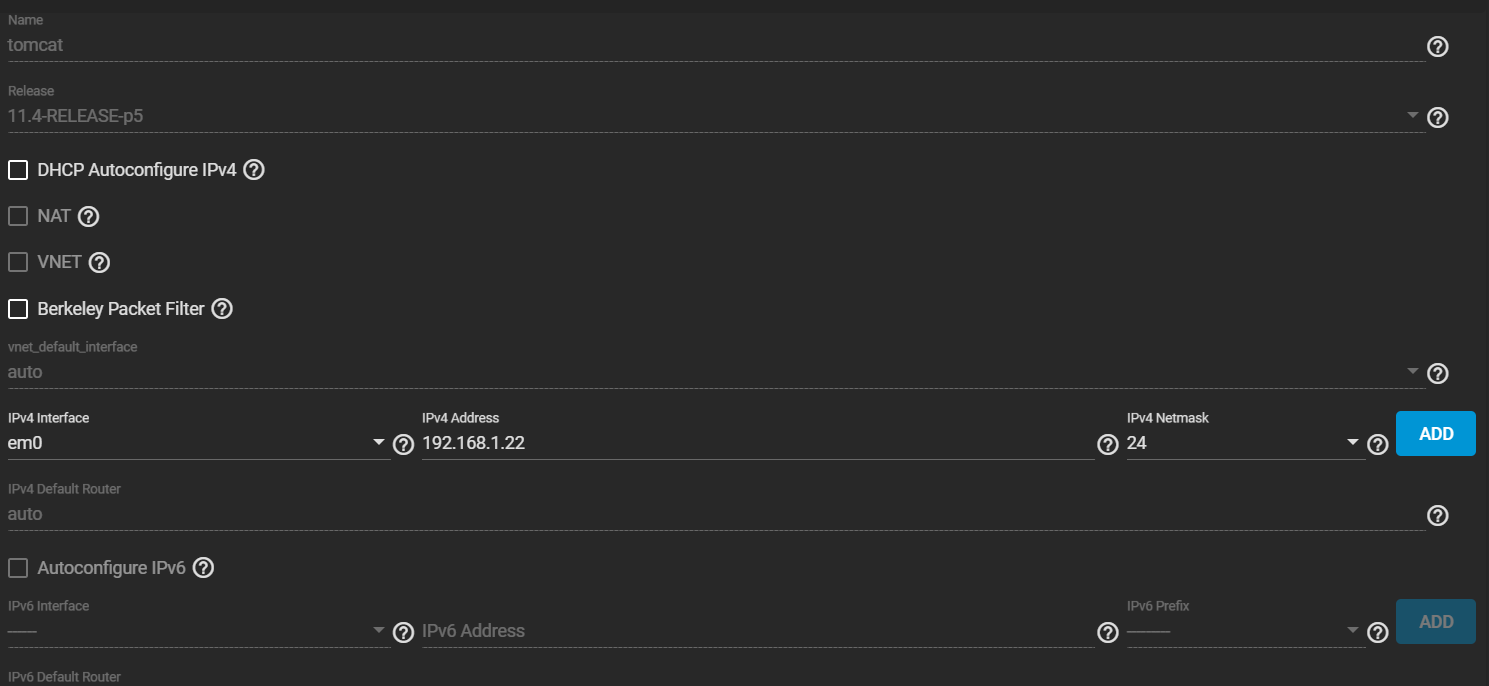Check the Autoconfigure IPv6 box

coord(18,568)
